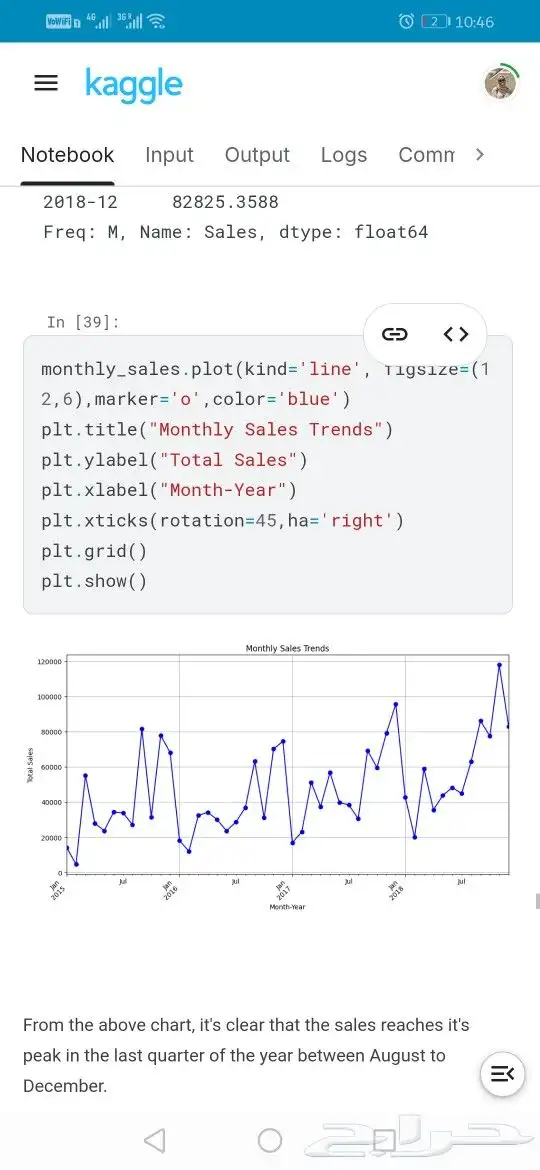Open the Logs tab
Screen dimensions: 540x1170
pyautogui.click(x=344, y=154)
